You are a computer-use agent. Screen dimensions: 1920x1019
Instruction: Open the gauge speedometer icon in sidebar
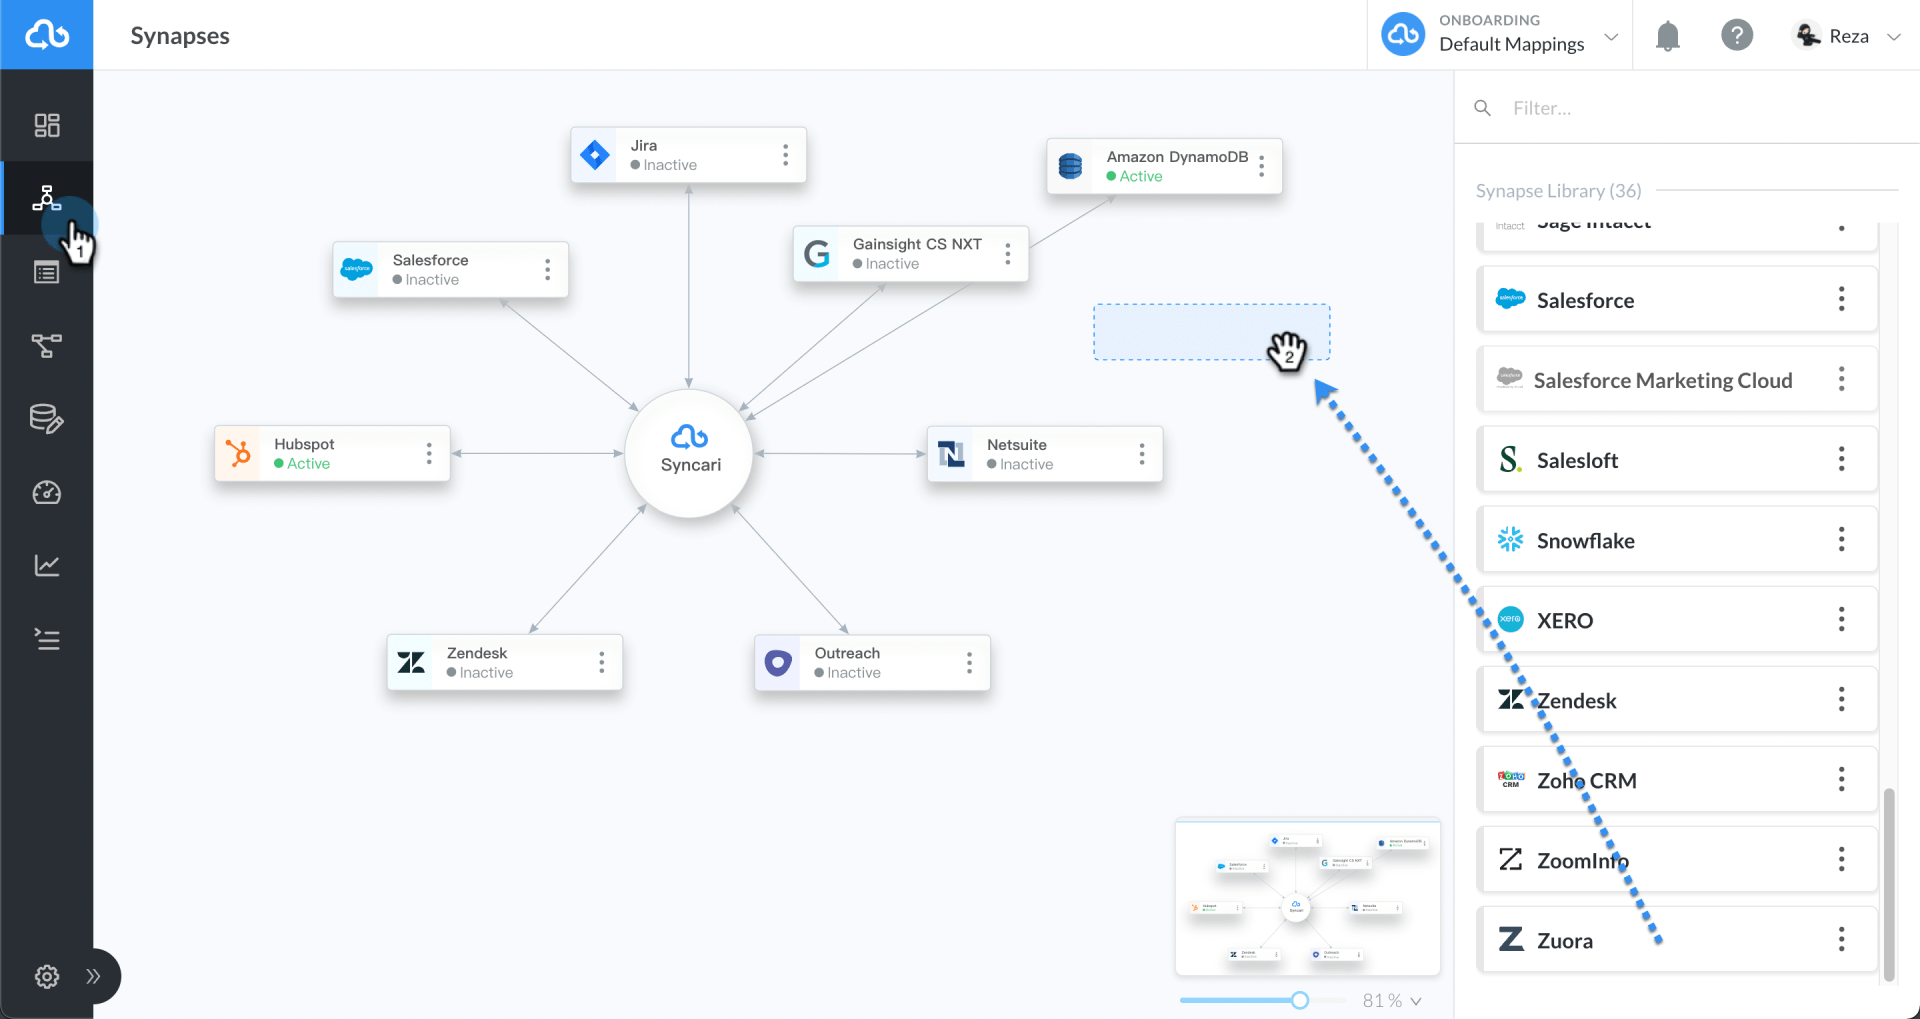47,492
